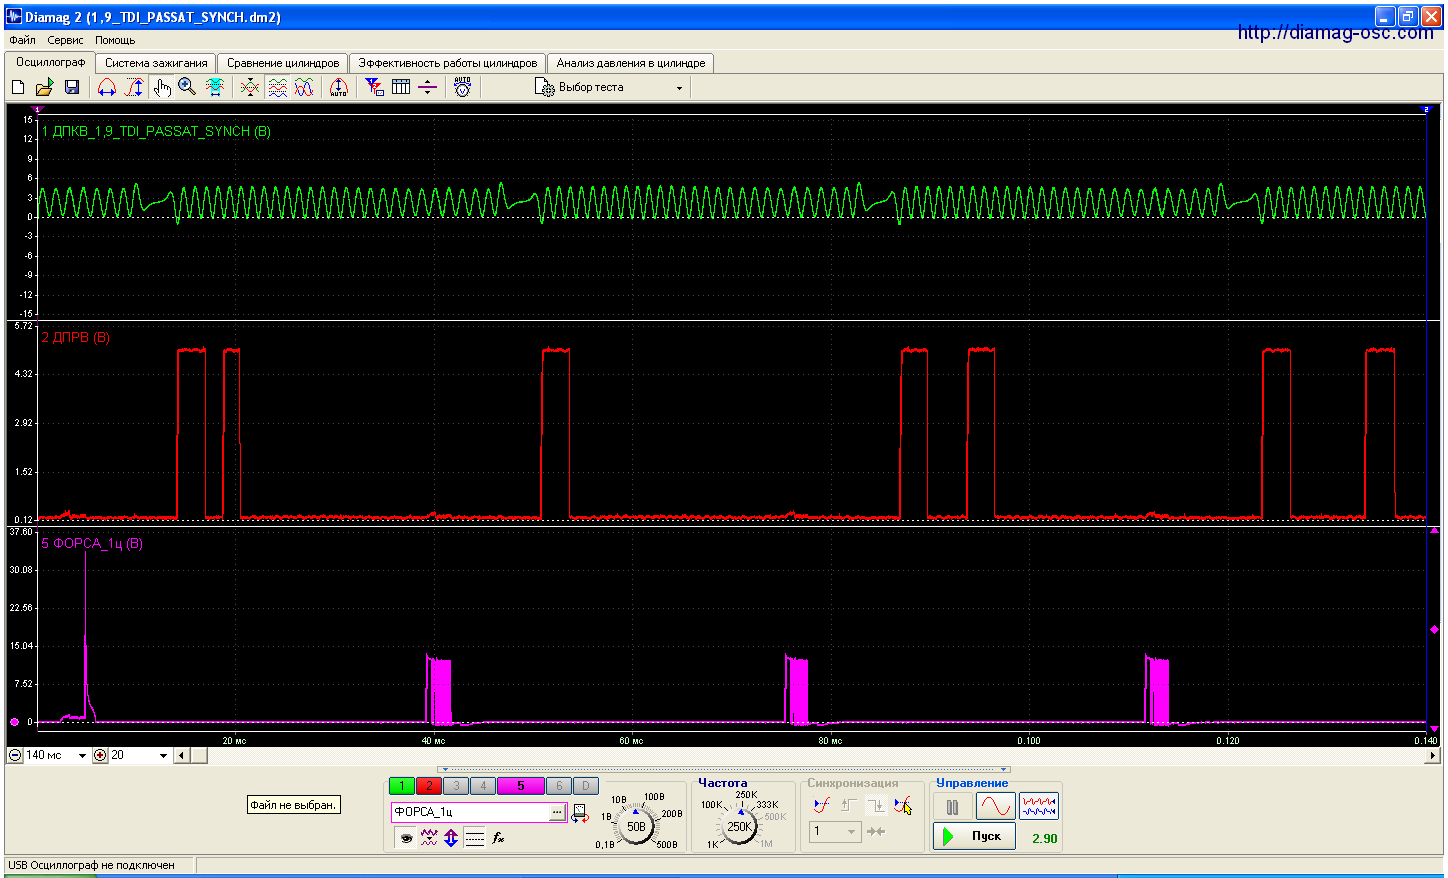This screenshot has height=878, width=1448.
Task: Select the horizontal measurement red arc tool
Action: [x=107, y=88]
